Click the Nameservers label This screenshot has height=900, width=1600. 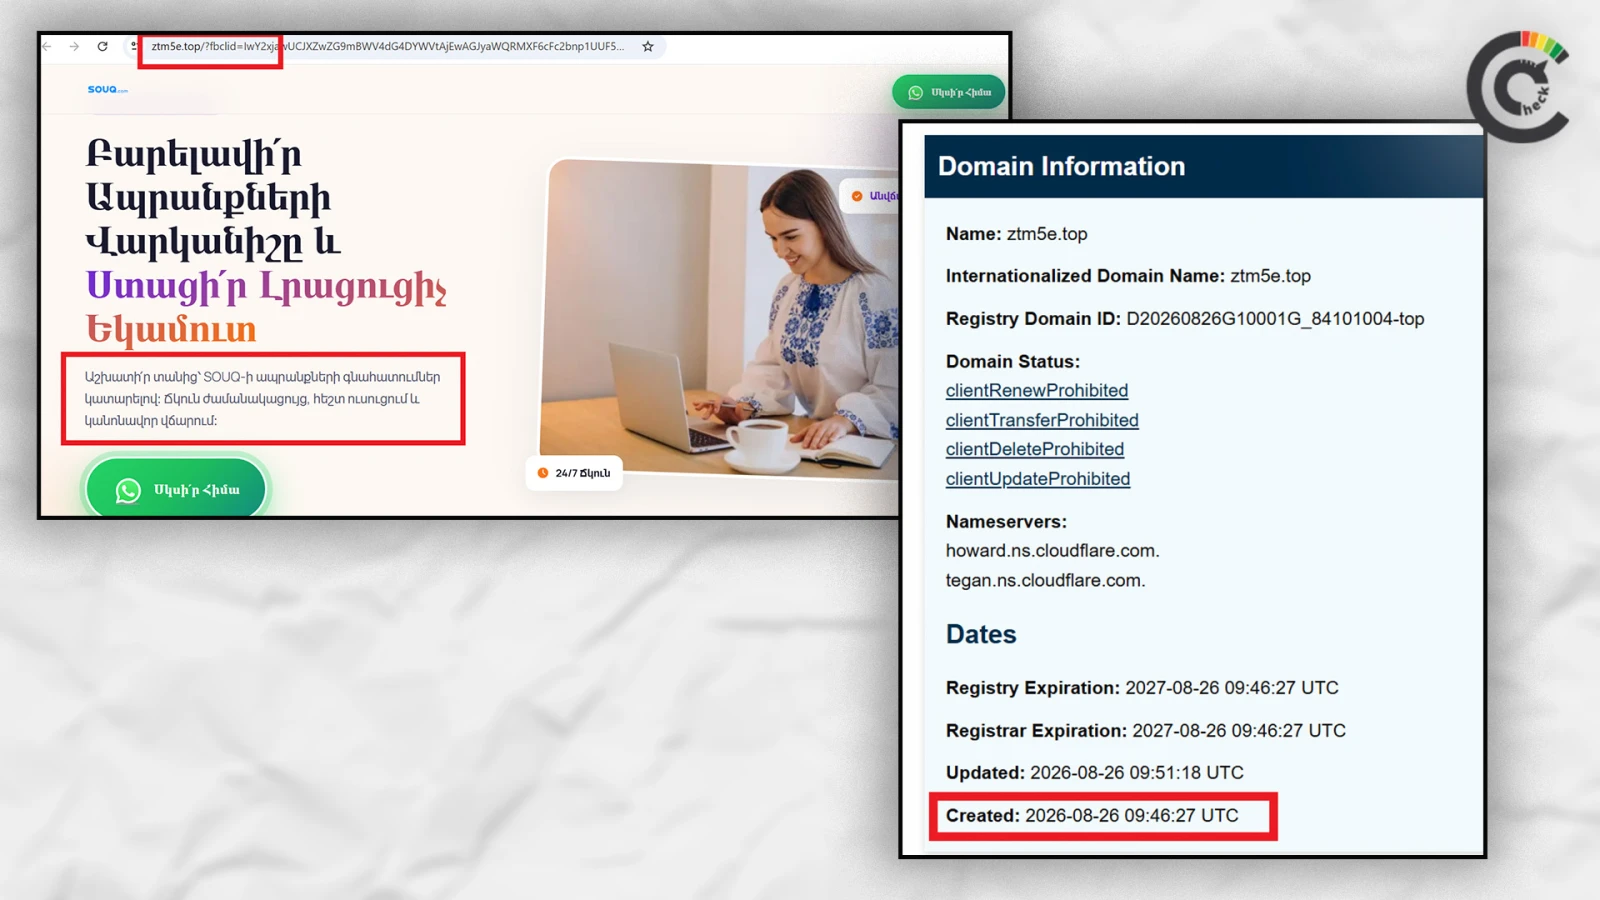1006,522
